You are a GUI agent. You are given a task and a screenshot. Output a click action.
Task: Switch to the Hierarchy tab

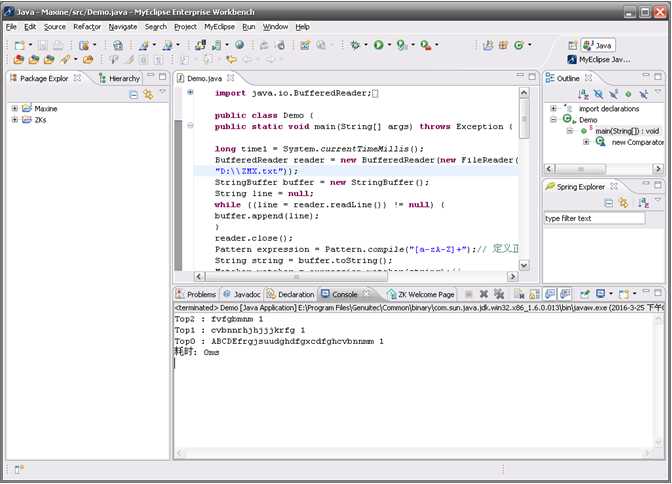click(x=120, y=78)
